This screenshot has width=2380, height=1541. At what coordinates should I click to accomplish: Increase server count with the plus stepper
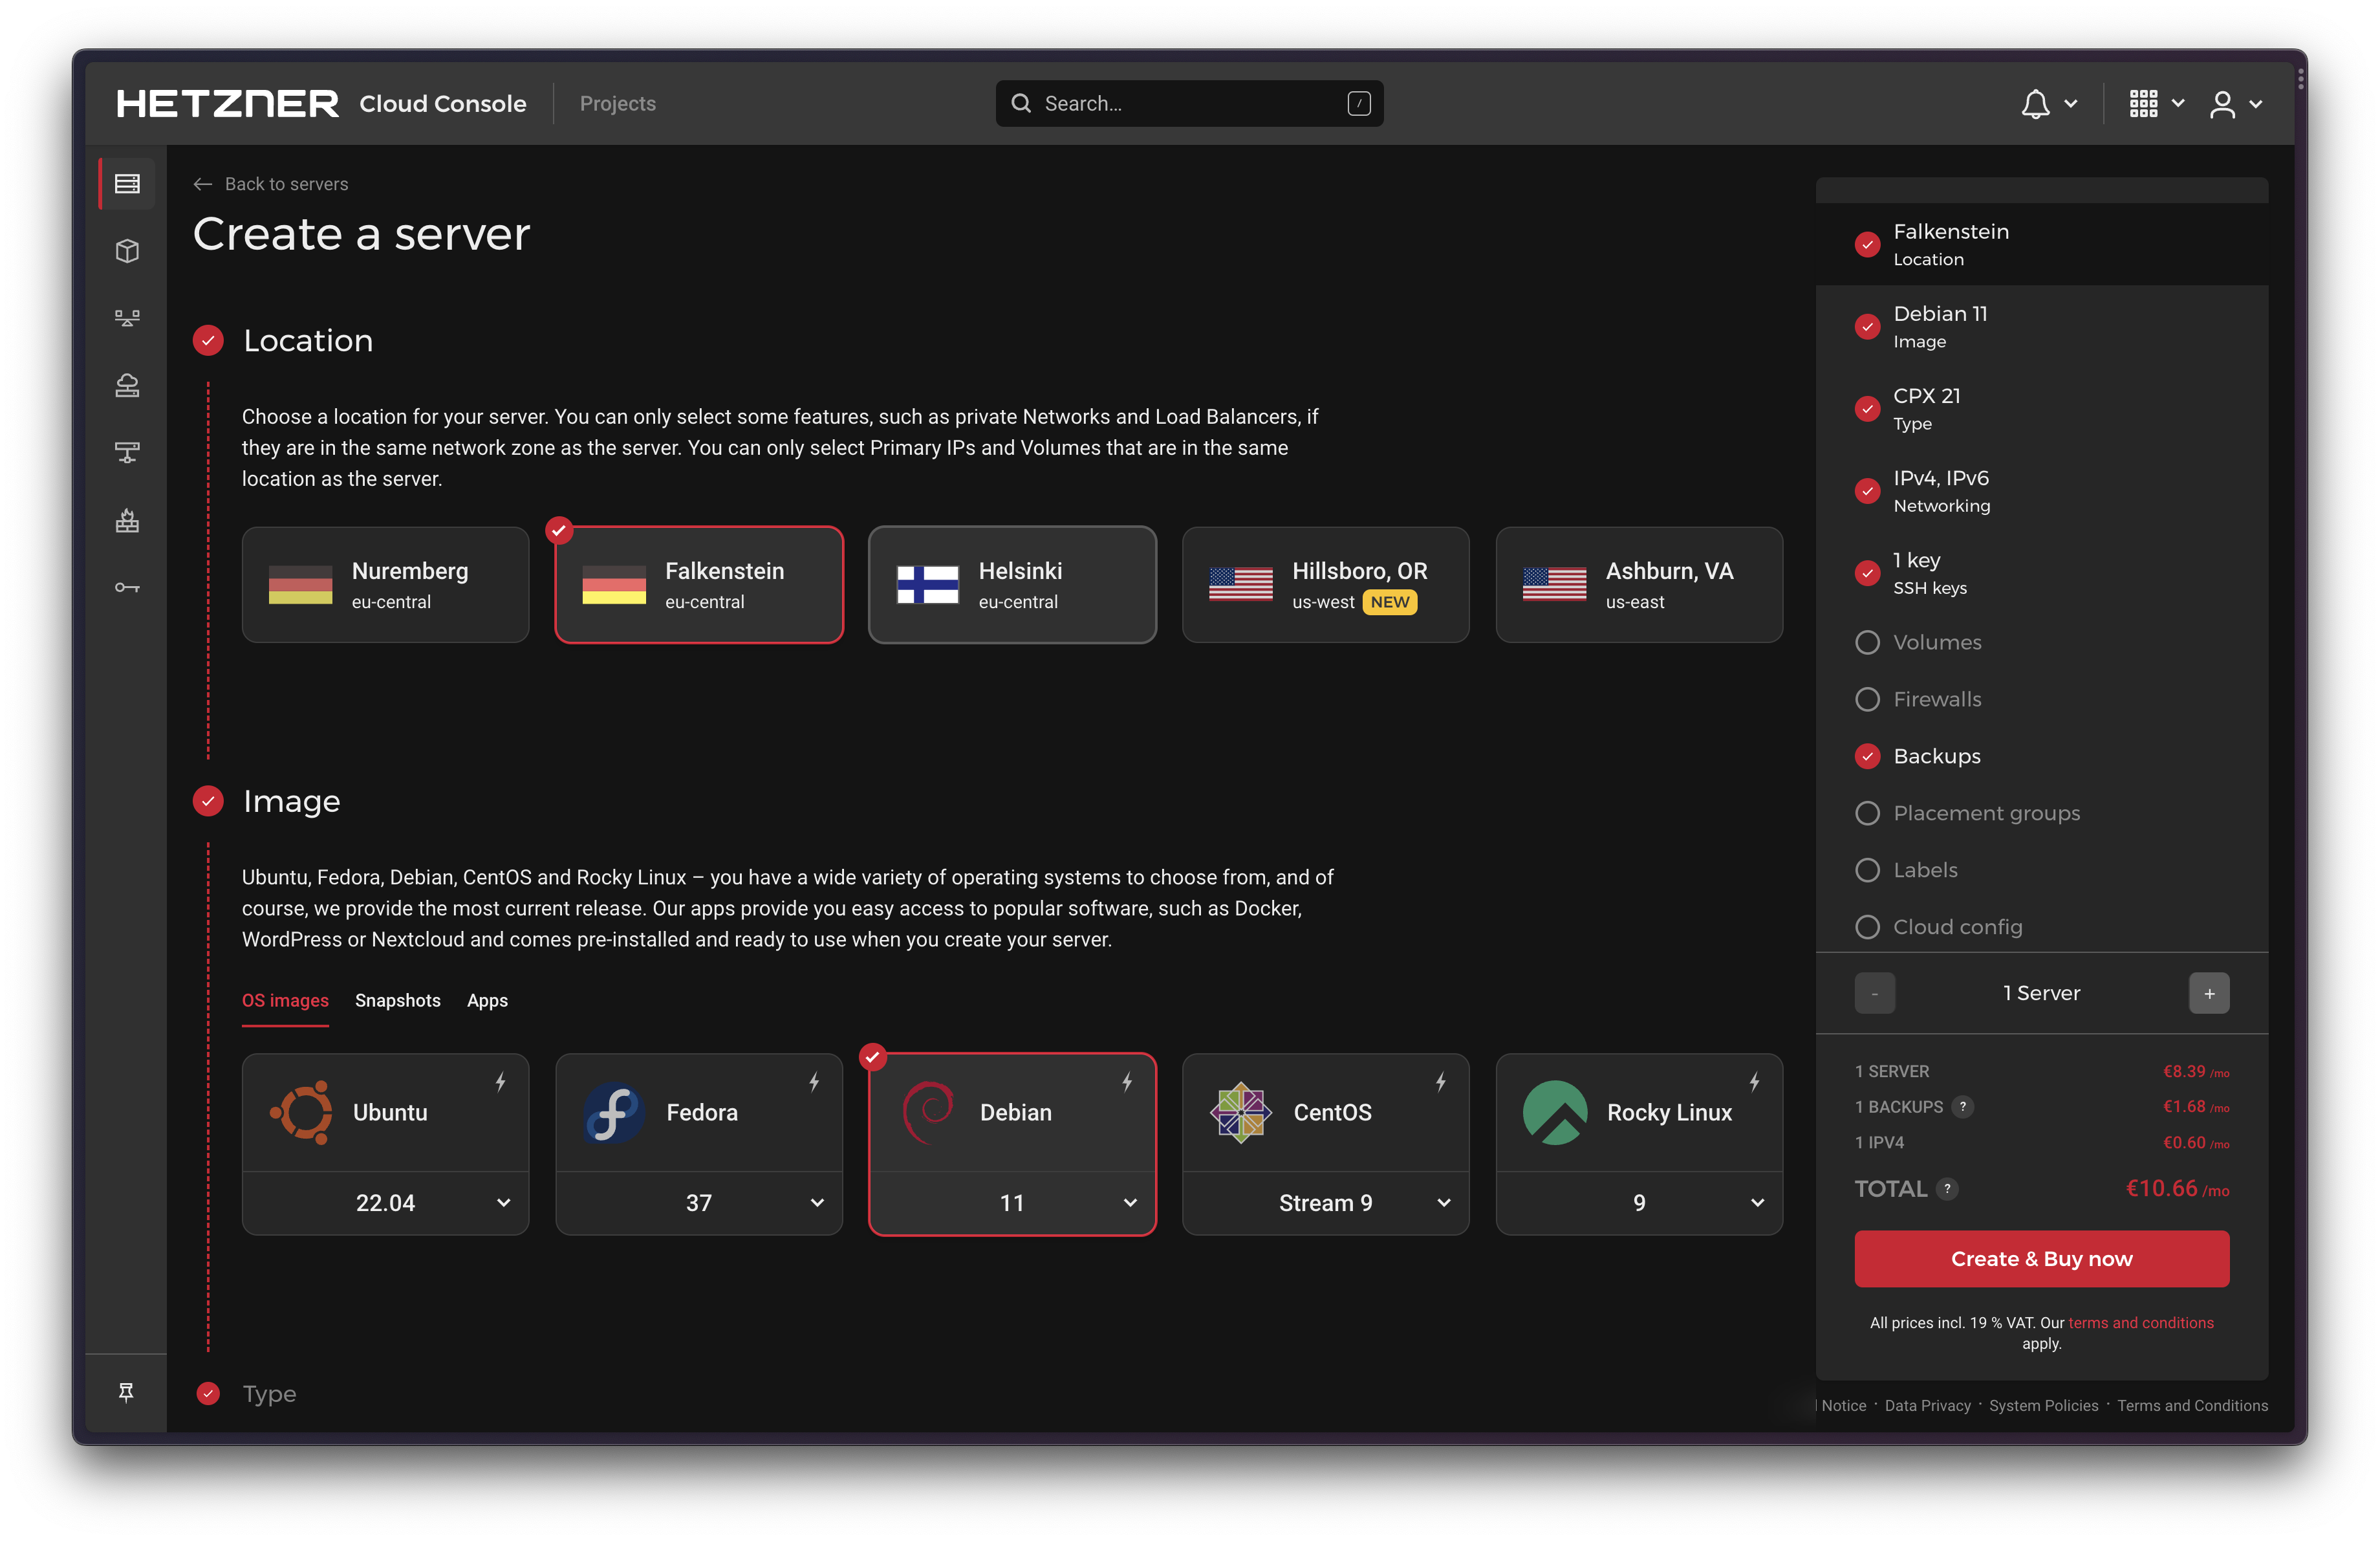(x=2210, y=993)
